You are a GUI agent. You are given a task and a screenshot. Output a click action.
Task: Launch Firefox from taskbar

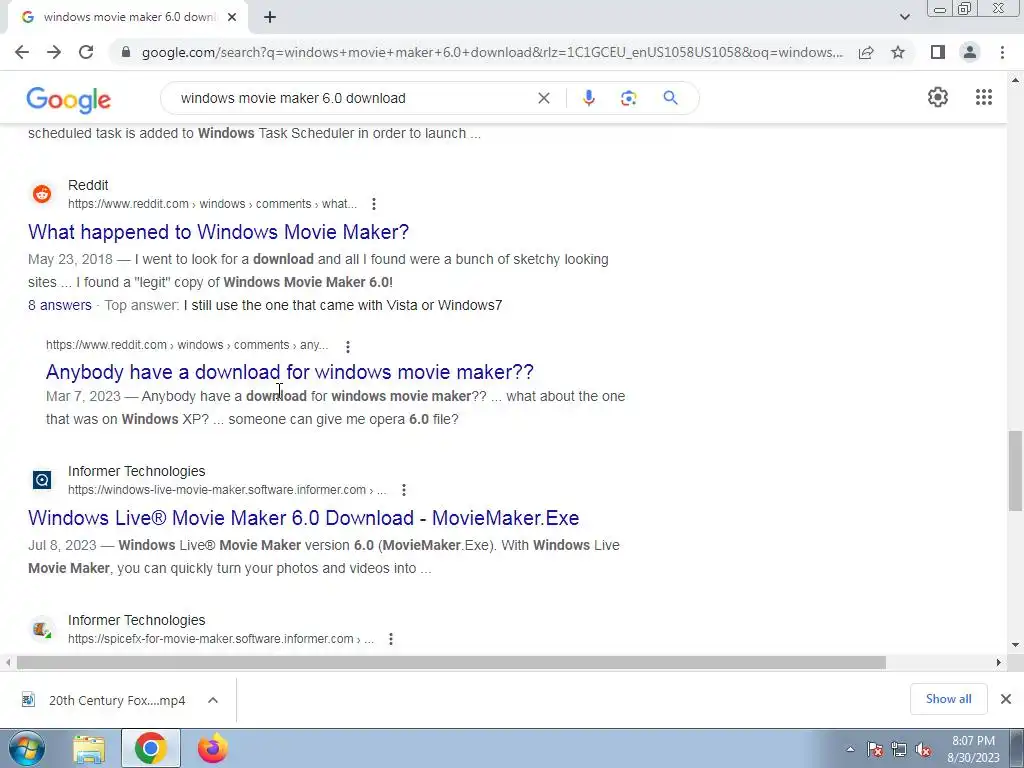[213, 748]
